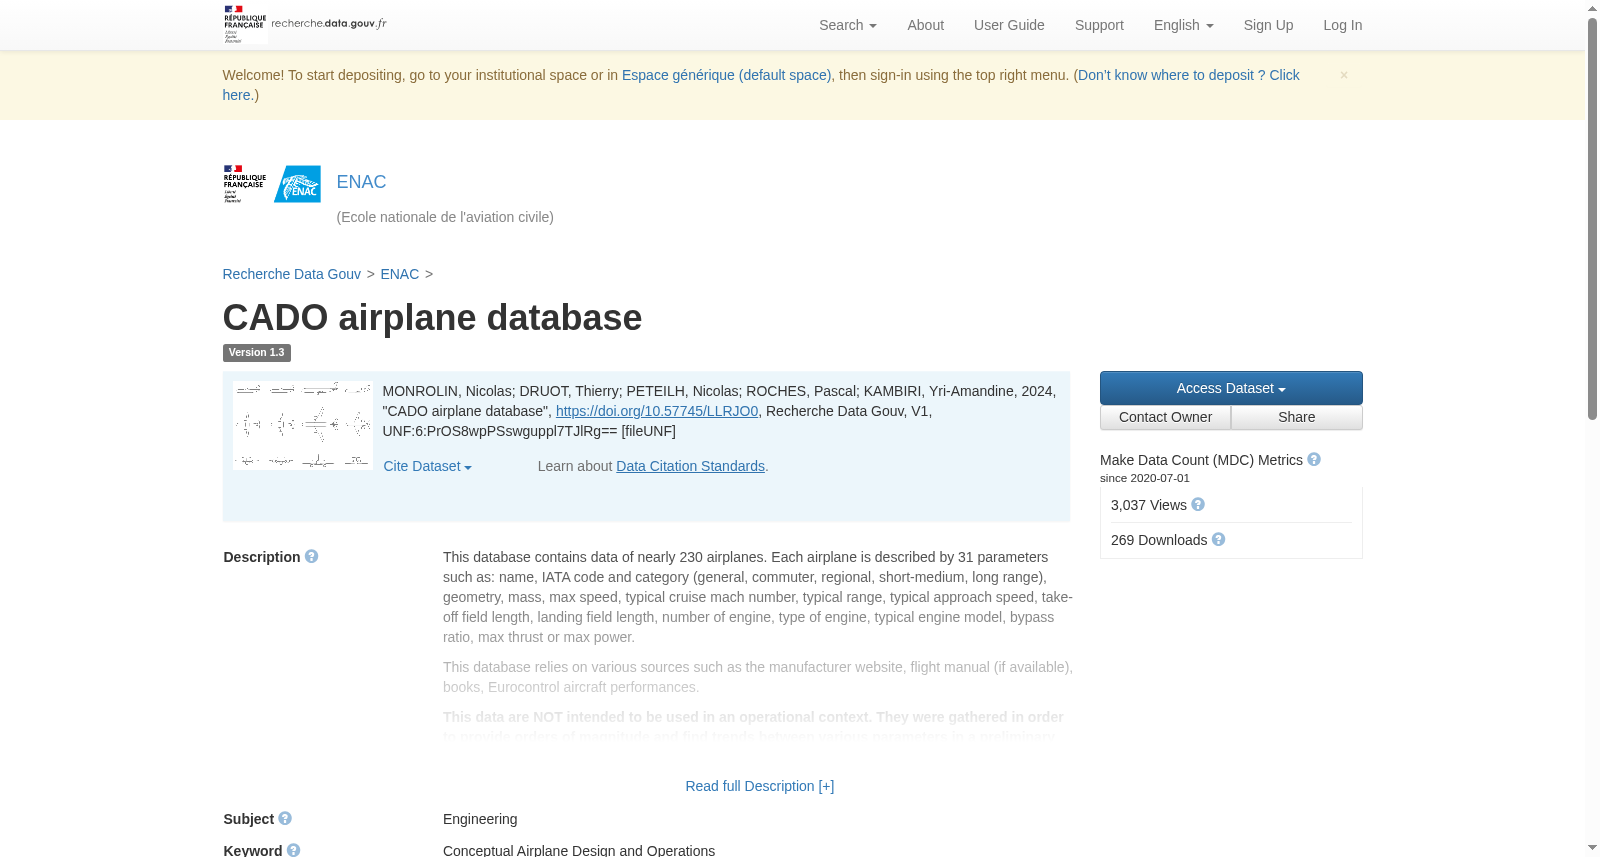
Task: Open the ENAC dataverse title link
Action: coord(361,182)
